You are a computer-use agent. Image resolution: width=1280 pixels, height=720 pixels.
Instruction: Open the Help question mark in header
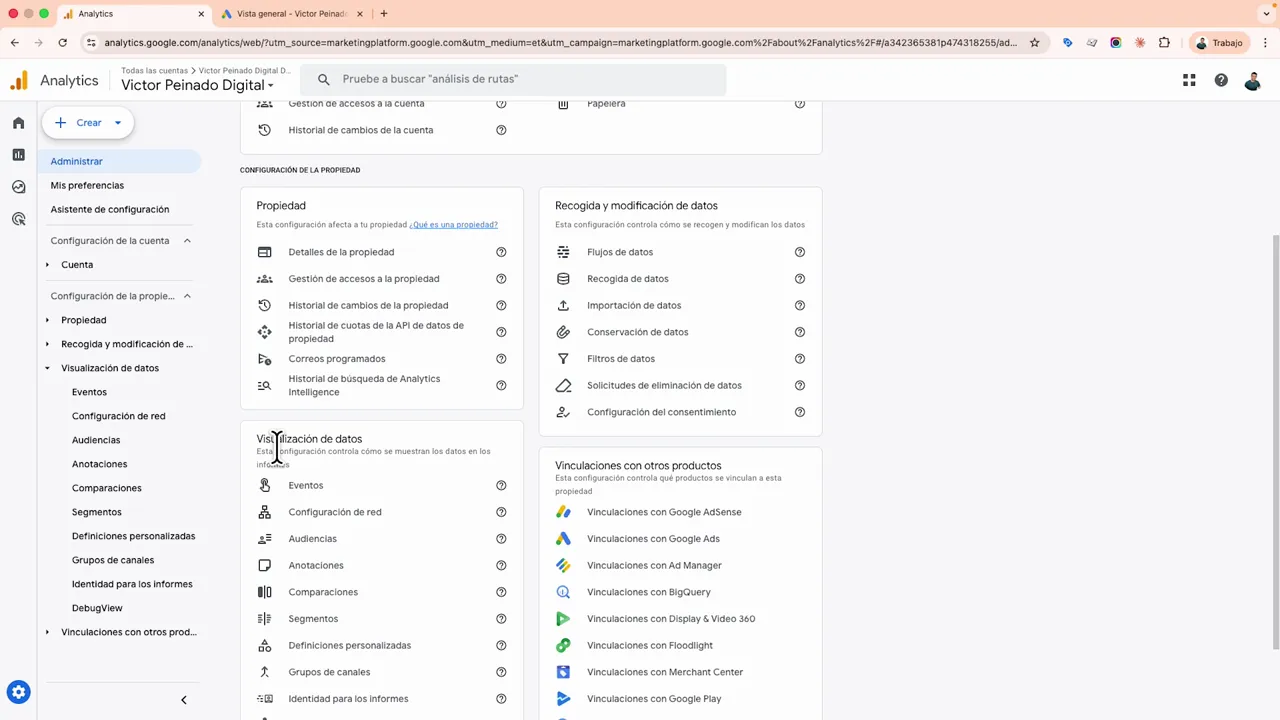point(1221,80)
